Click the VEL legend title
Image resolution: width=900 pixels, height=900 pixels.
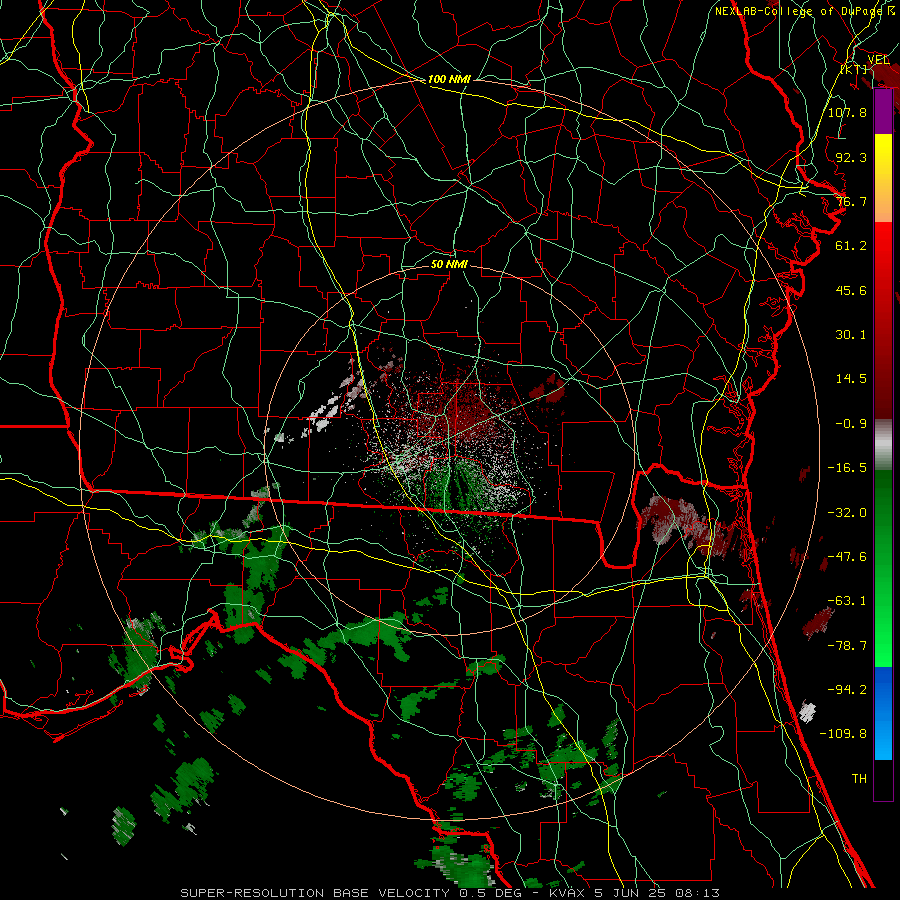[878, 59]
